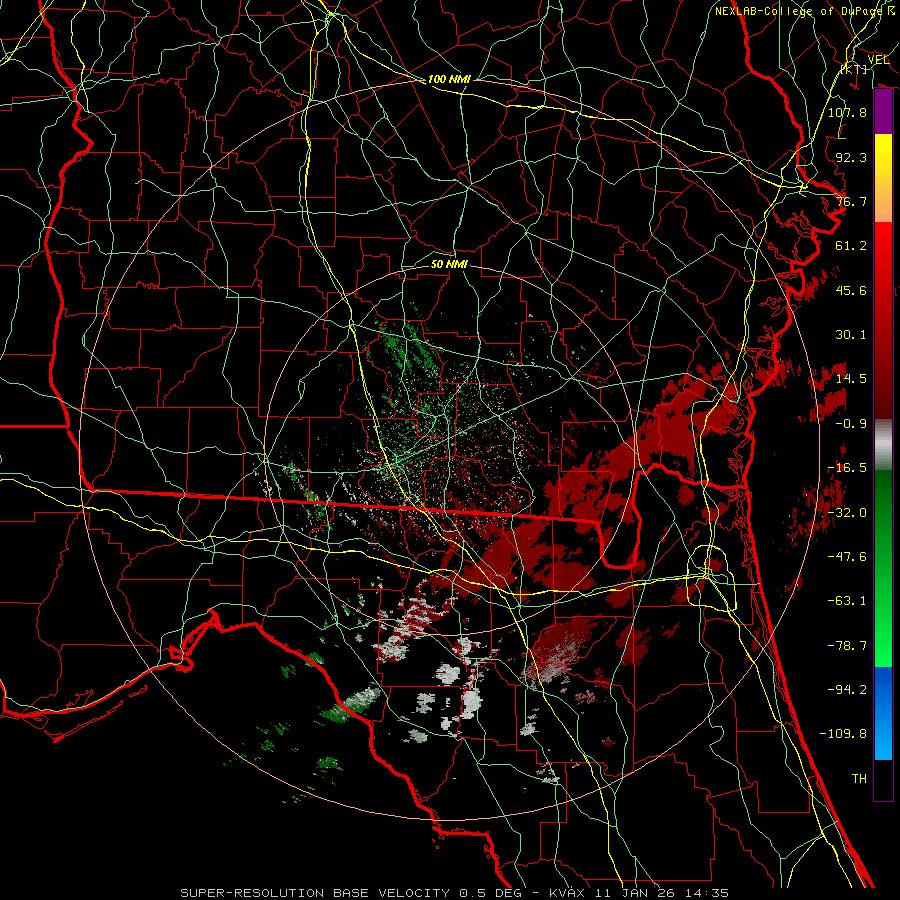Click the -109.8 scale value

(x=843, y=734)
